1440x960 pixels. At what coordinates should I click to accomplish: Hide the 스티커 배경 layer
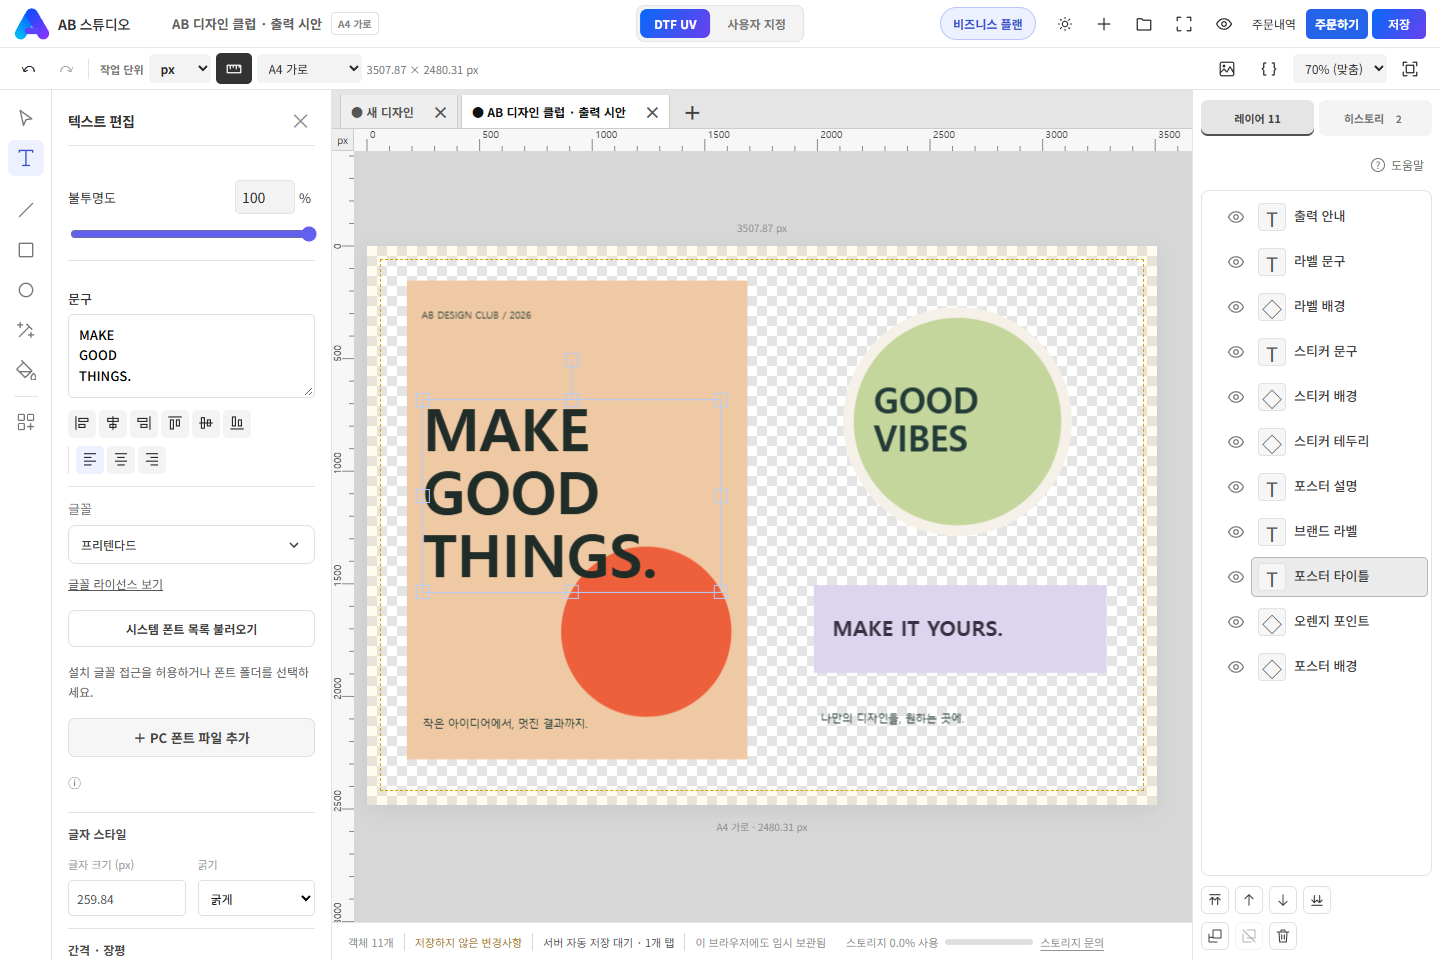click(x=1236, y=397)
